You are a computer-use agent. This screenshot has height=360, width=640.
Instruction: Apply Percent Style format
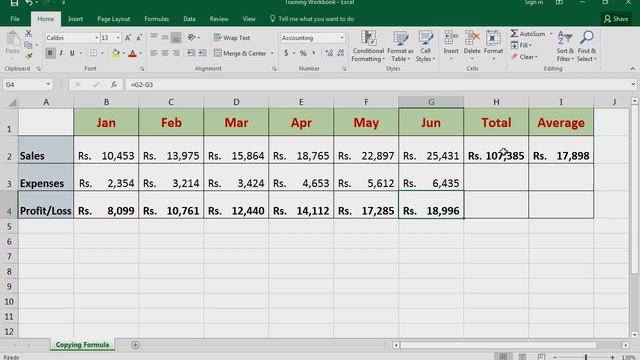point(303,53)
